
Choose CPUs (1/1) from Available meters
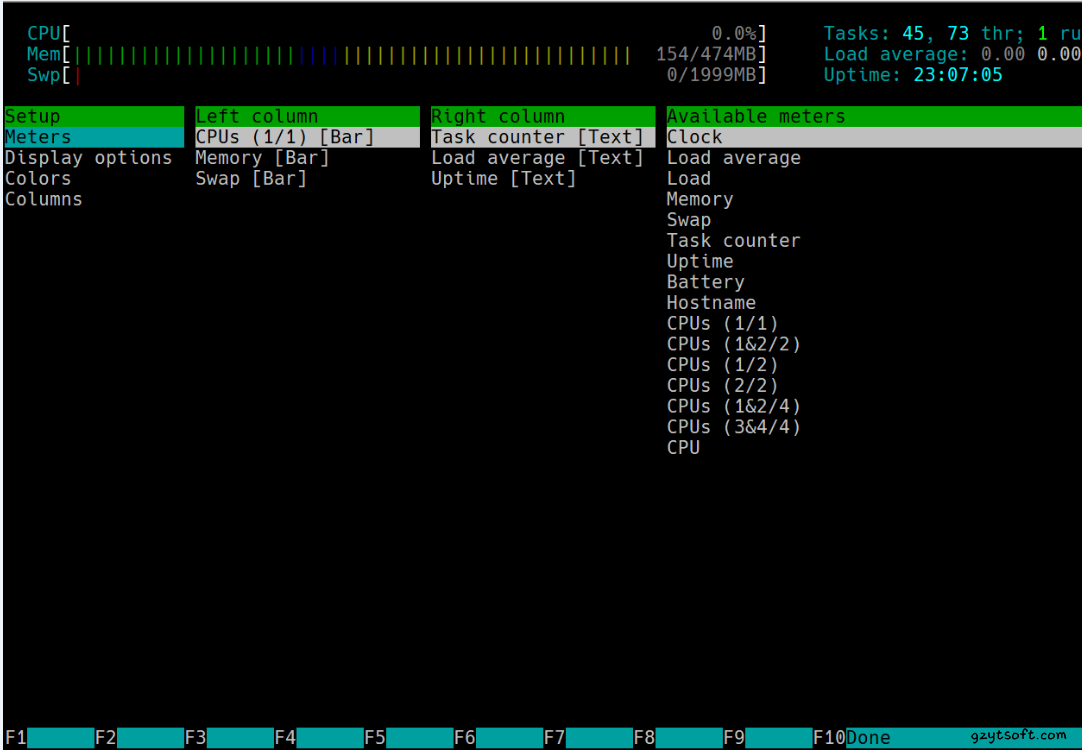pyautogui.click(x=722, y=324)
